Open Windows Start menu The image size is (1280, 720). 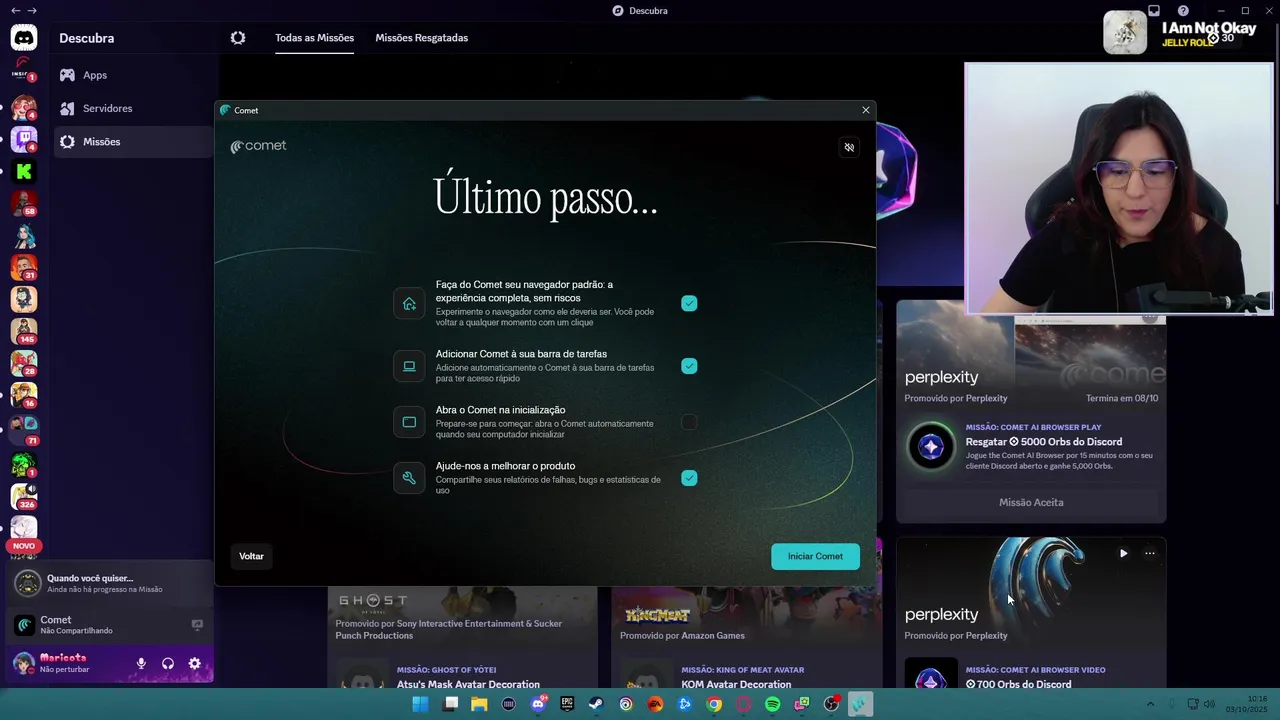pyautogui.click(x=420, y=704)
